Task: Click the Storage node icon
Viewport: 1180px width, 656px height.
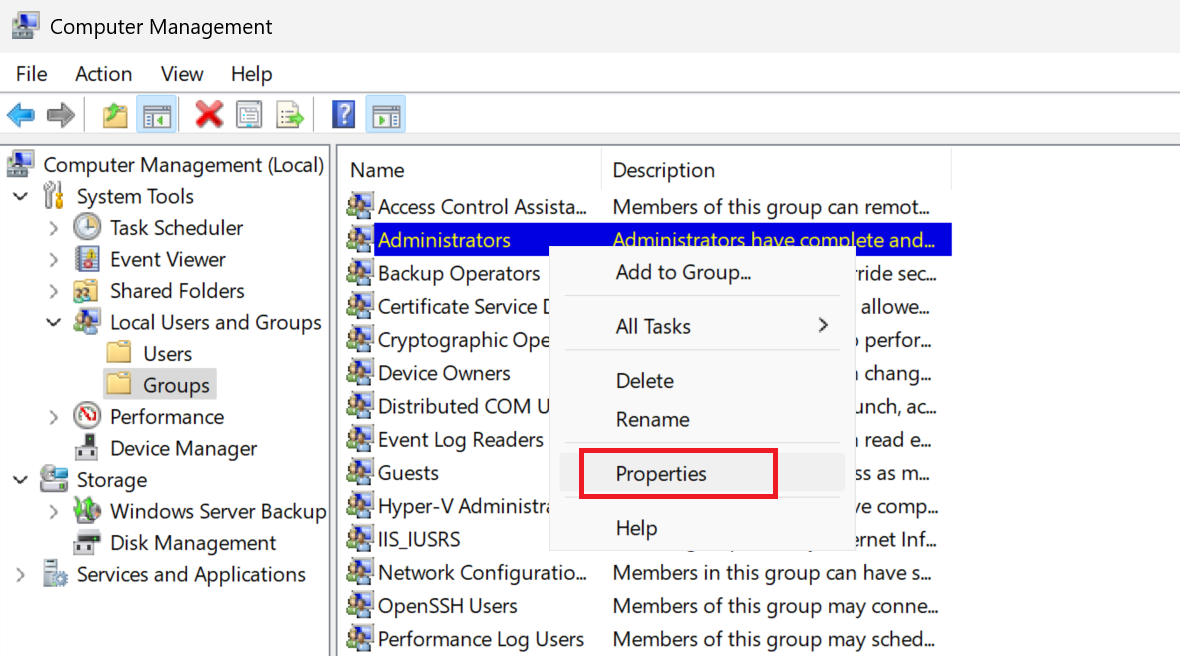Action: point(54,479)
